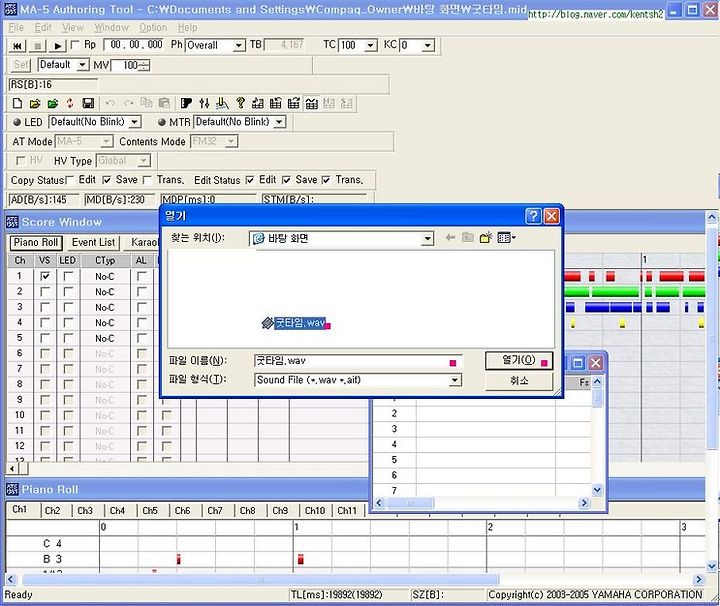Image resolution: width=720 pixels, height=606 pixels.
Task: Open the Default set dropdown
Action: coord(82,65)
